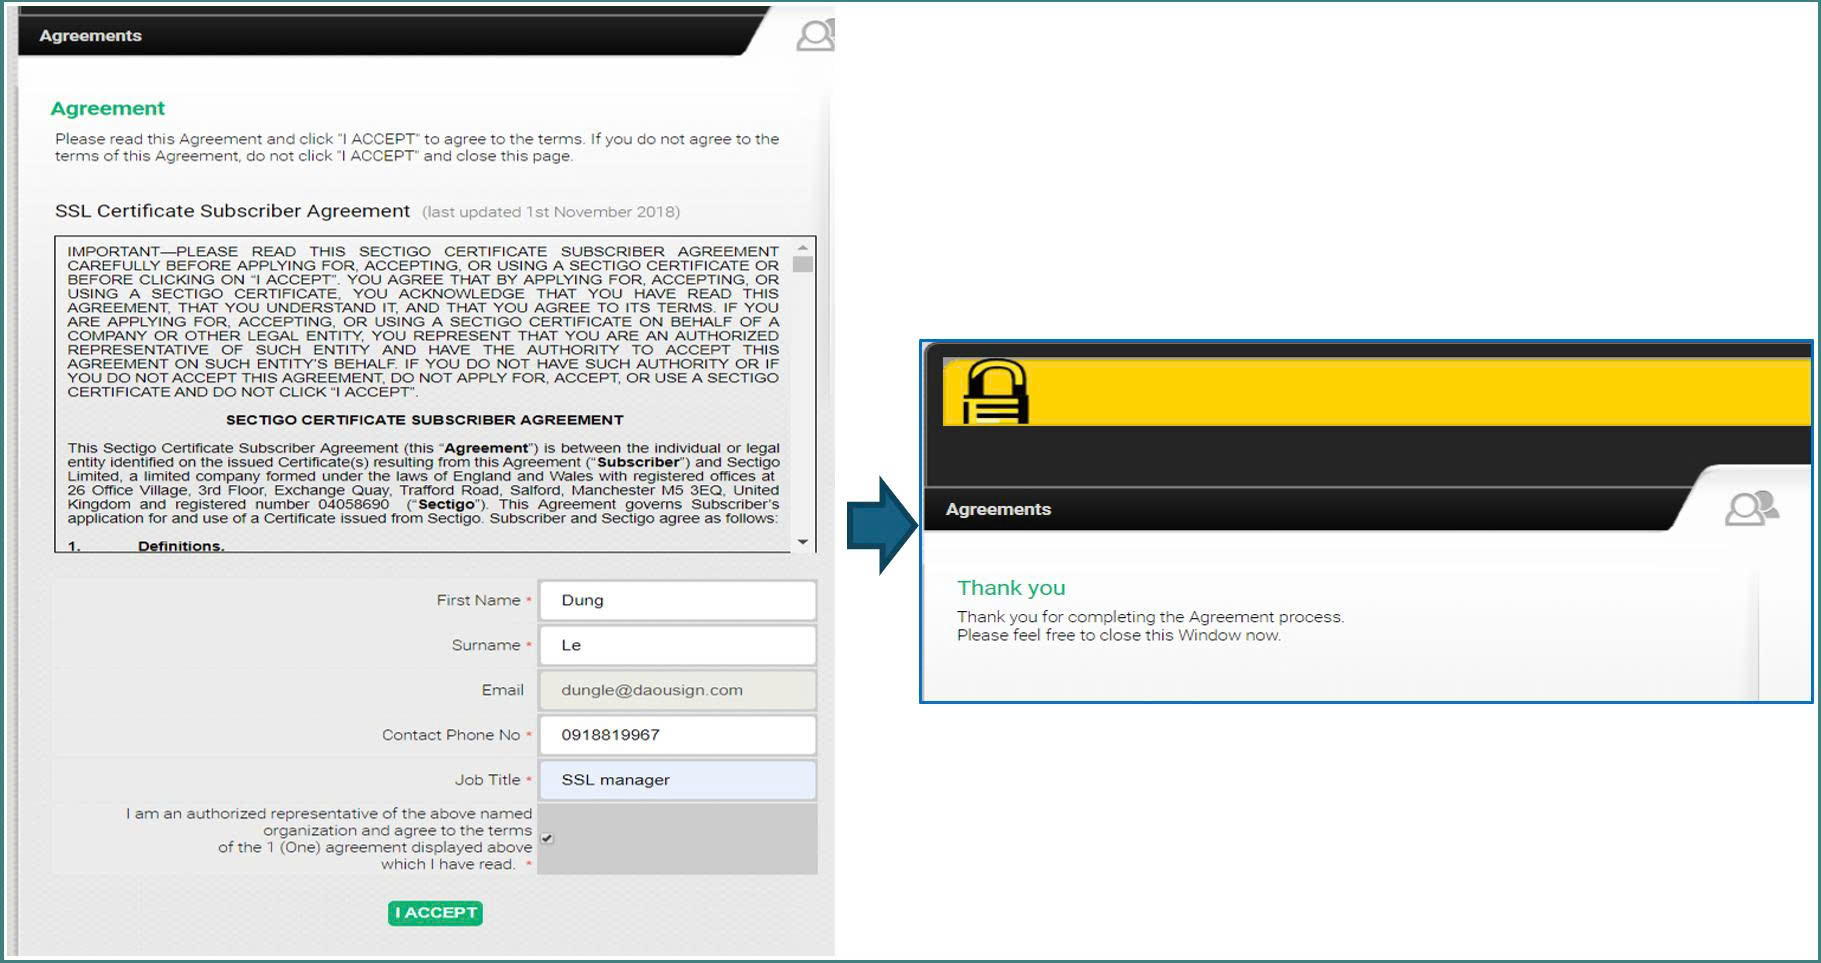Click 'Please feel free to close this Window now.'
Image resolution: width=1821 pixels, height=963 pixels.
[1118, 635]
